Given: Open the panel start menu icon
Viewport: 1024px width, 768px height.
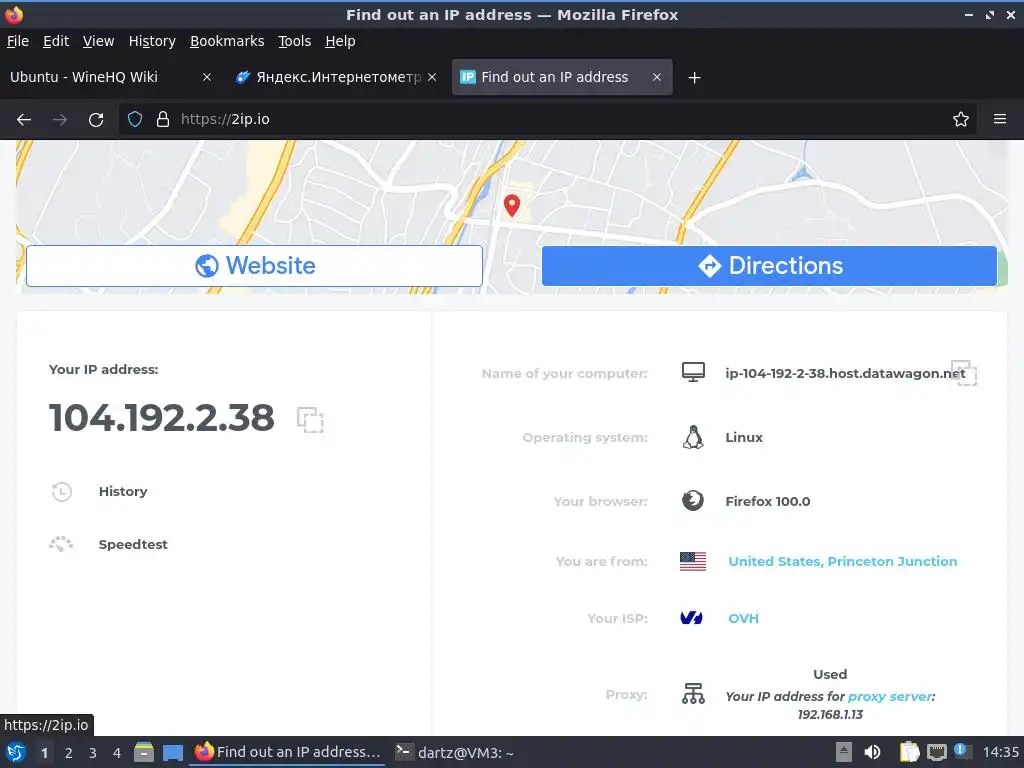Looking at the screenshot, I should coord(15,752).
